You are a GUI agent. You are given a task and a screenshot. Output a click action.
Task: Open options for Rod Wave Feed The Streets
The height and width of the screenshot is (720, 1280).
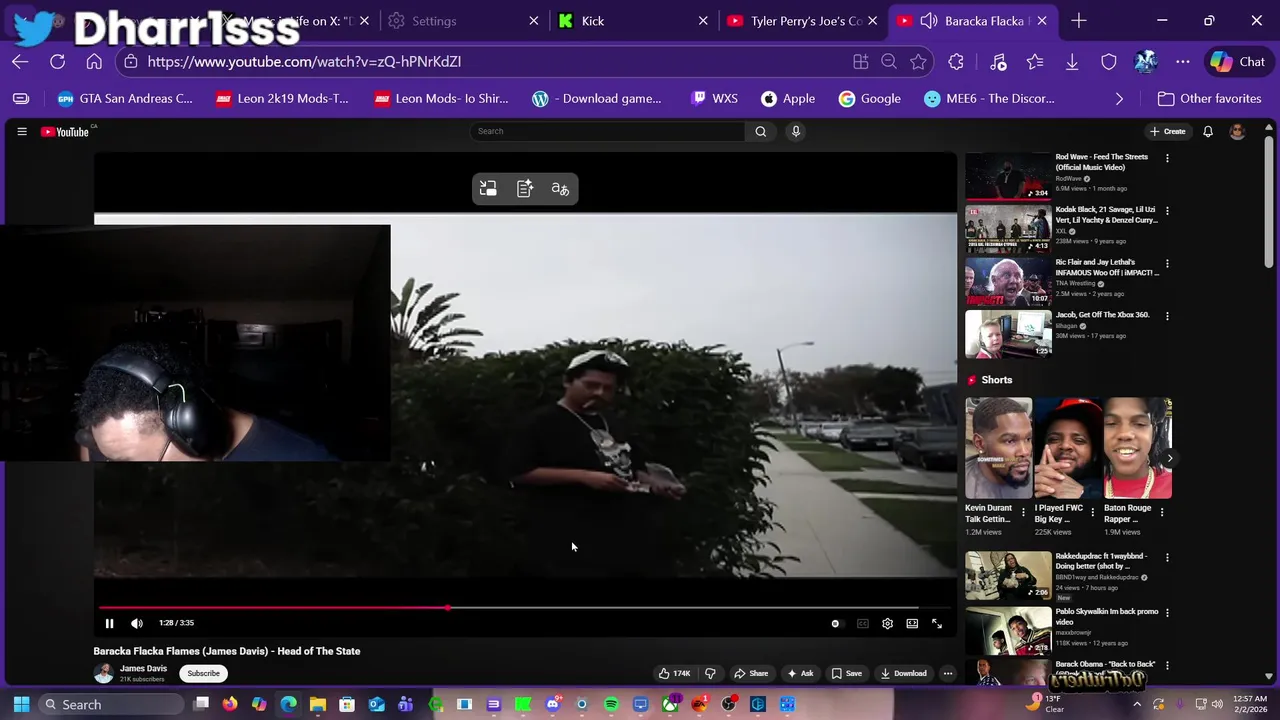click(x=1167, y=158)
